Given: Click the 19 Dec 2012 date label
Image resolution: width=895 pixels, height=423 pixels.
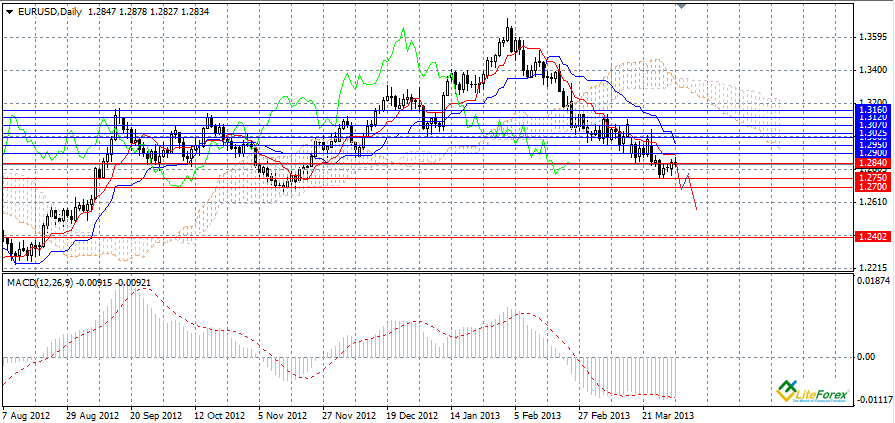Looking at the screenshot, I should pos(412,413).
